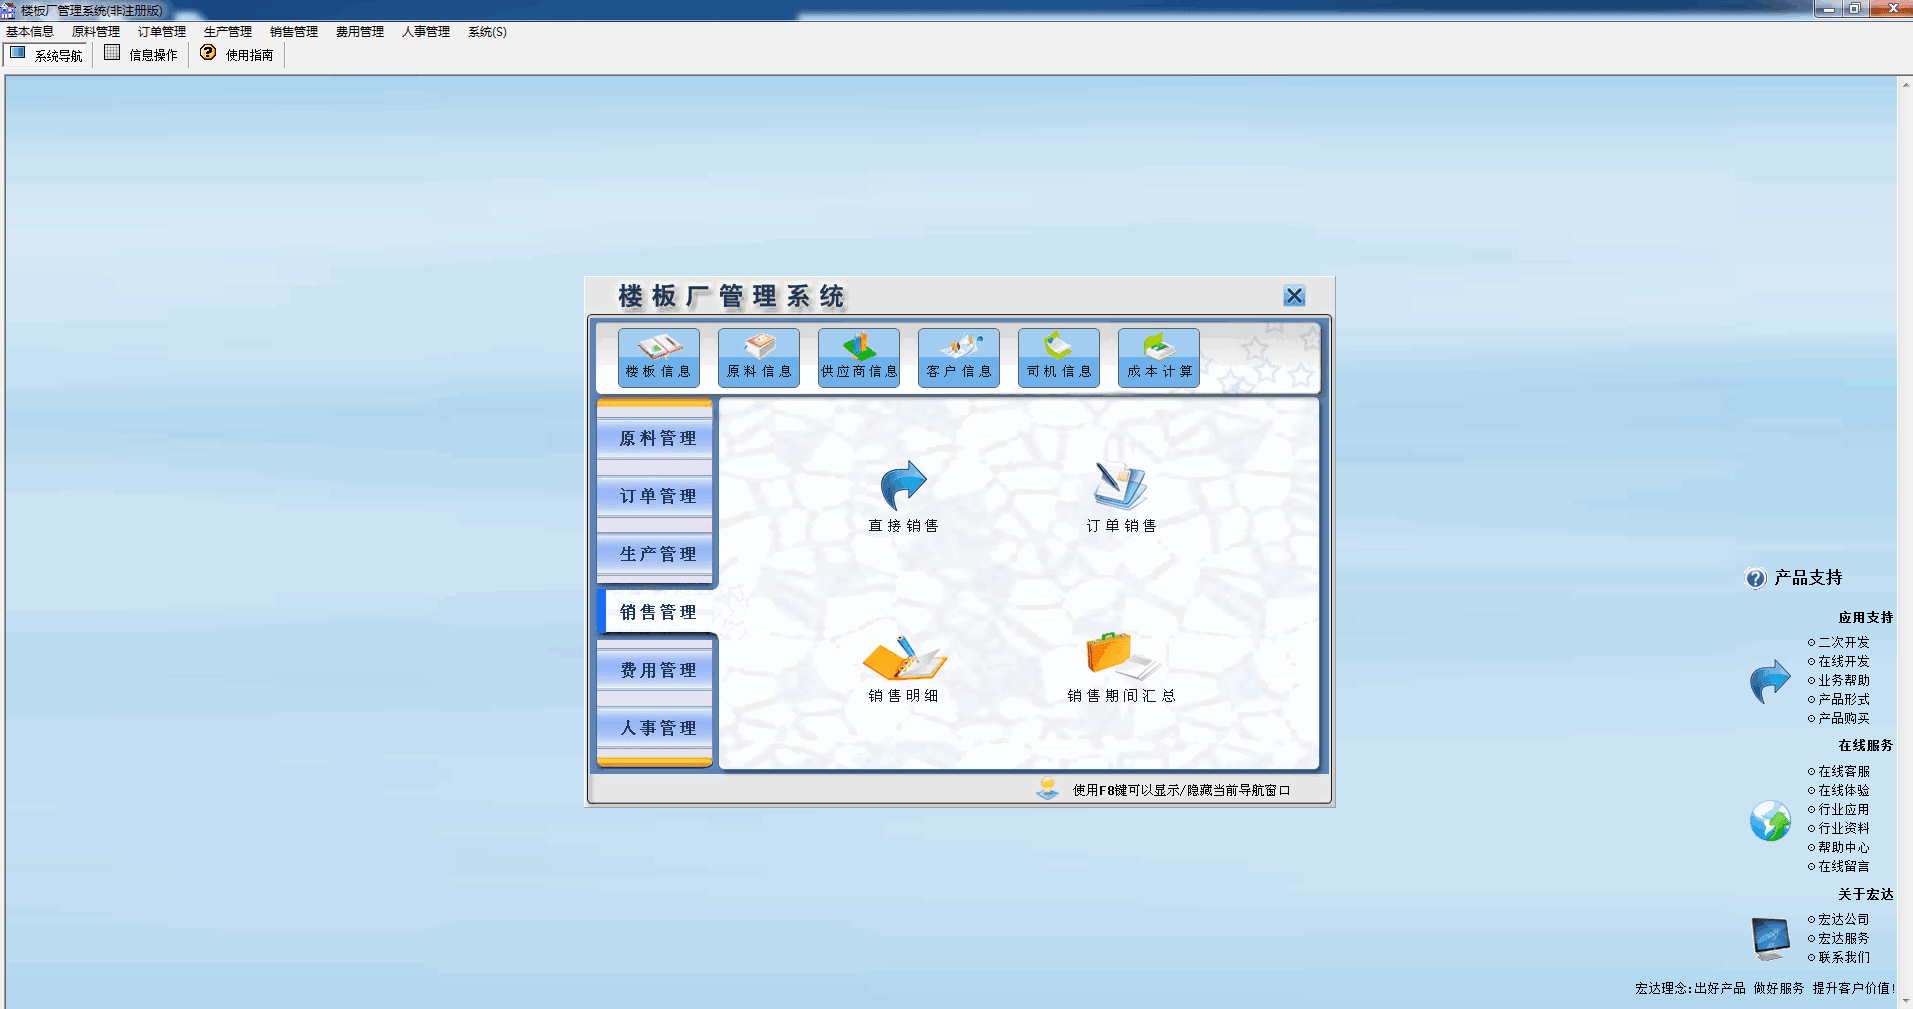The image size is (1913, 1009).
Task: Select the 客户信息 customer icon
Action: [958, 357]
